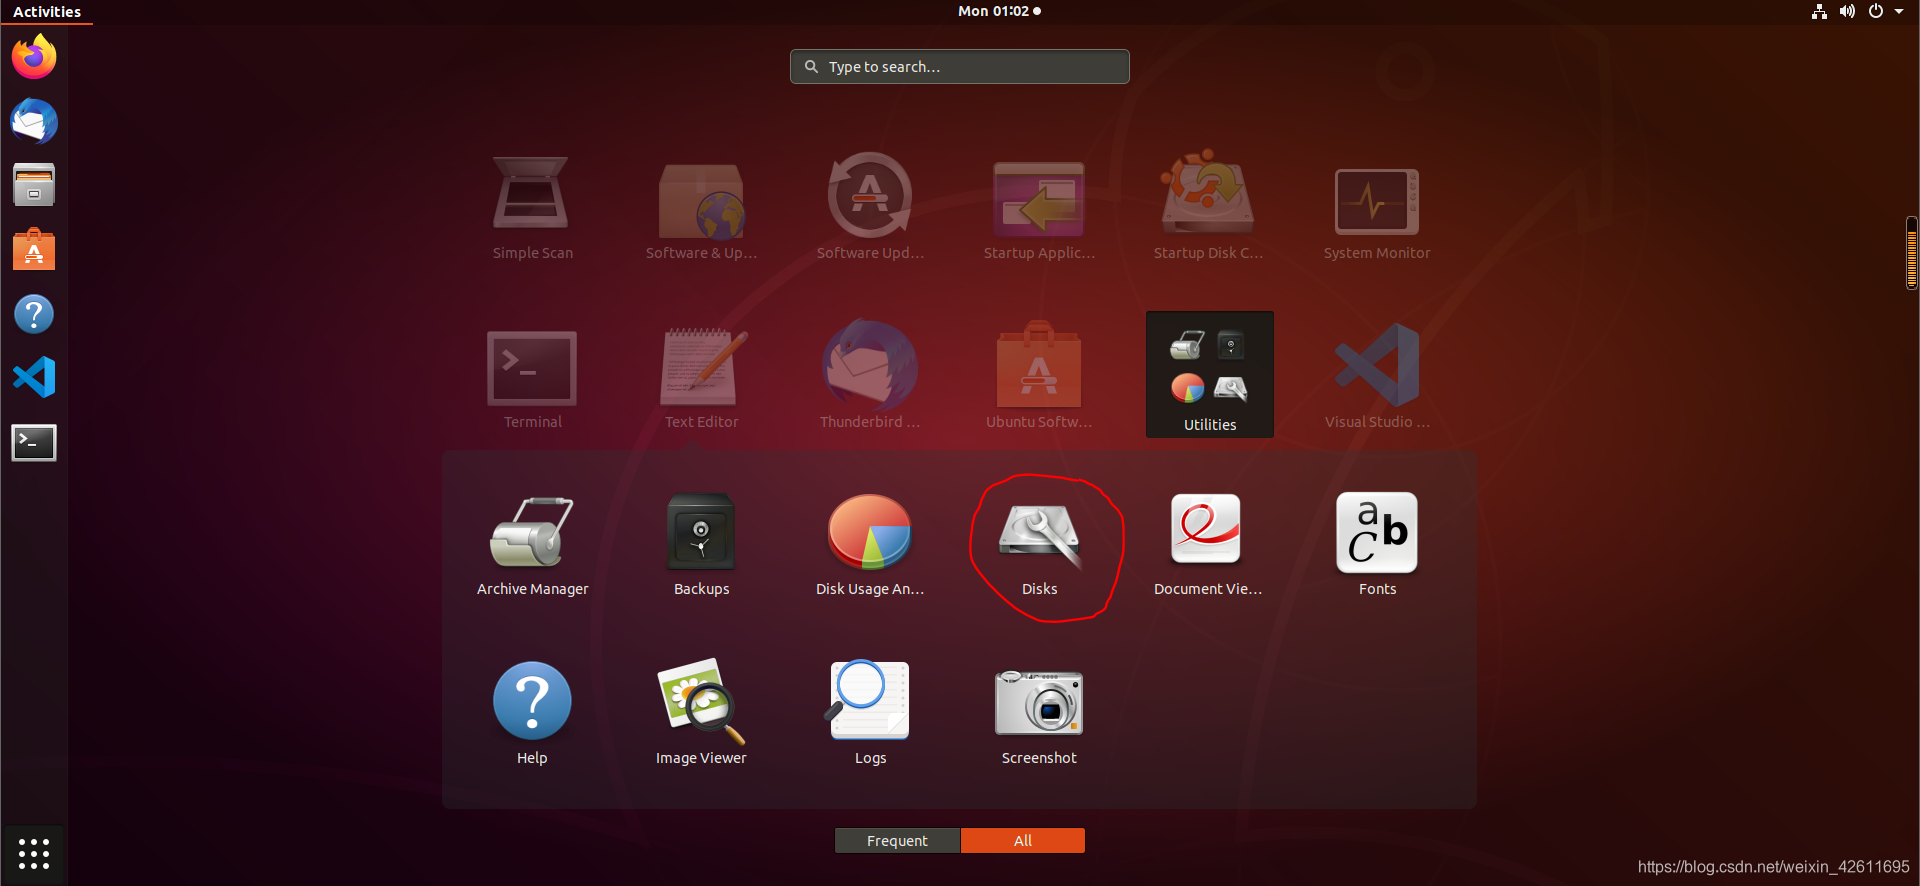The height and width of the screenshot is (886, 1920).
Task: Open Help in the Utilities folder
Action: click(x=532, y=714)
